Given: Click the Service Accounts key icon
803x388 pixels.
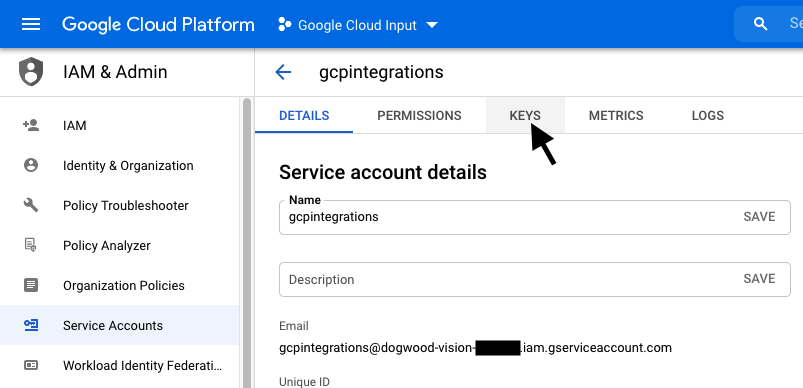Looking at the screenshot, I should [x=31, y=325].
